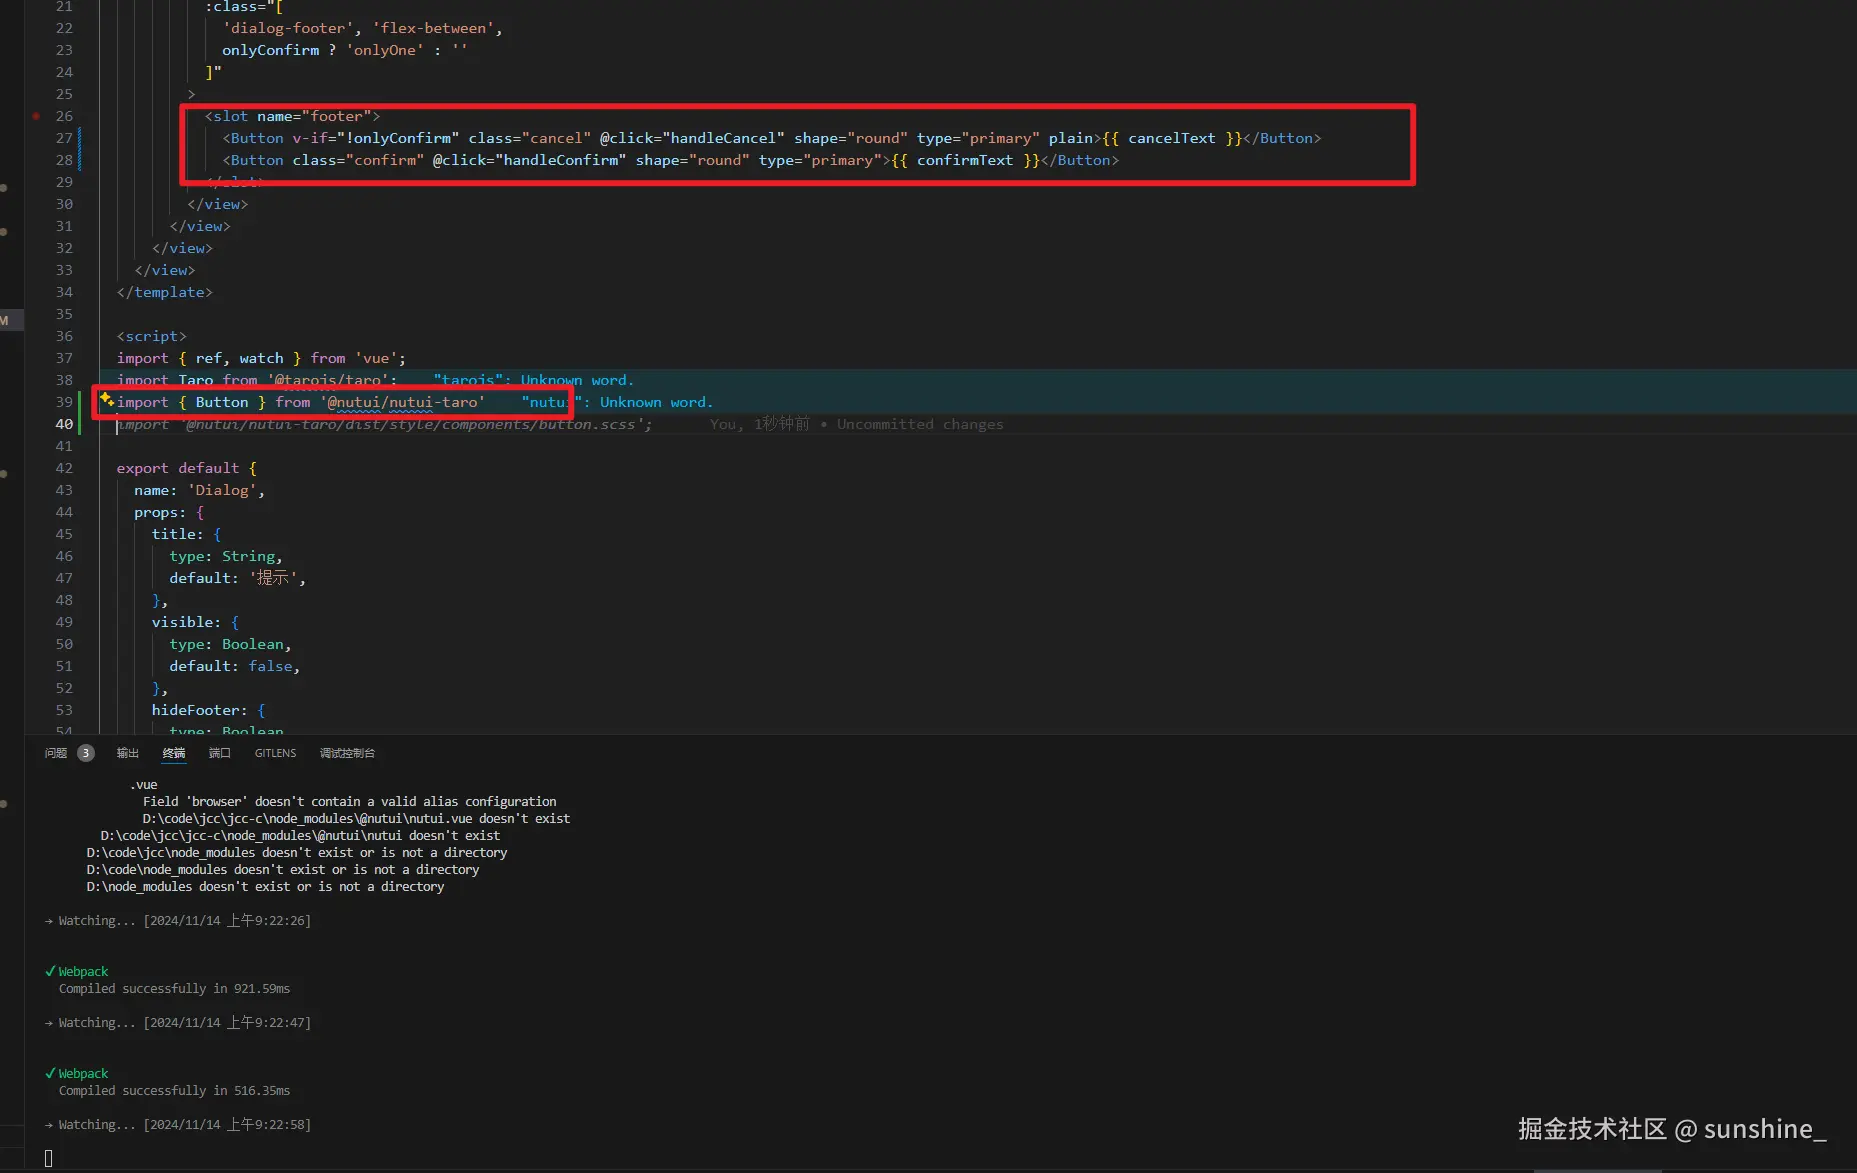Open the 问题 problems tab
The width and height of the screenshot is (1857, 1173).
point(56,753)
